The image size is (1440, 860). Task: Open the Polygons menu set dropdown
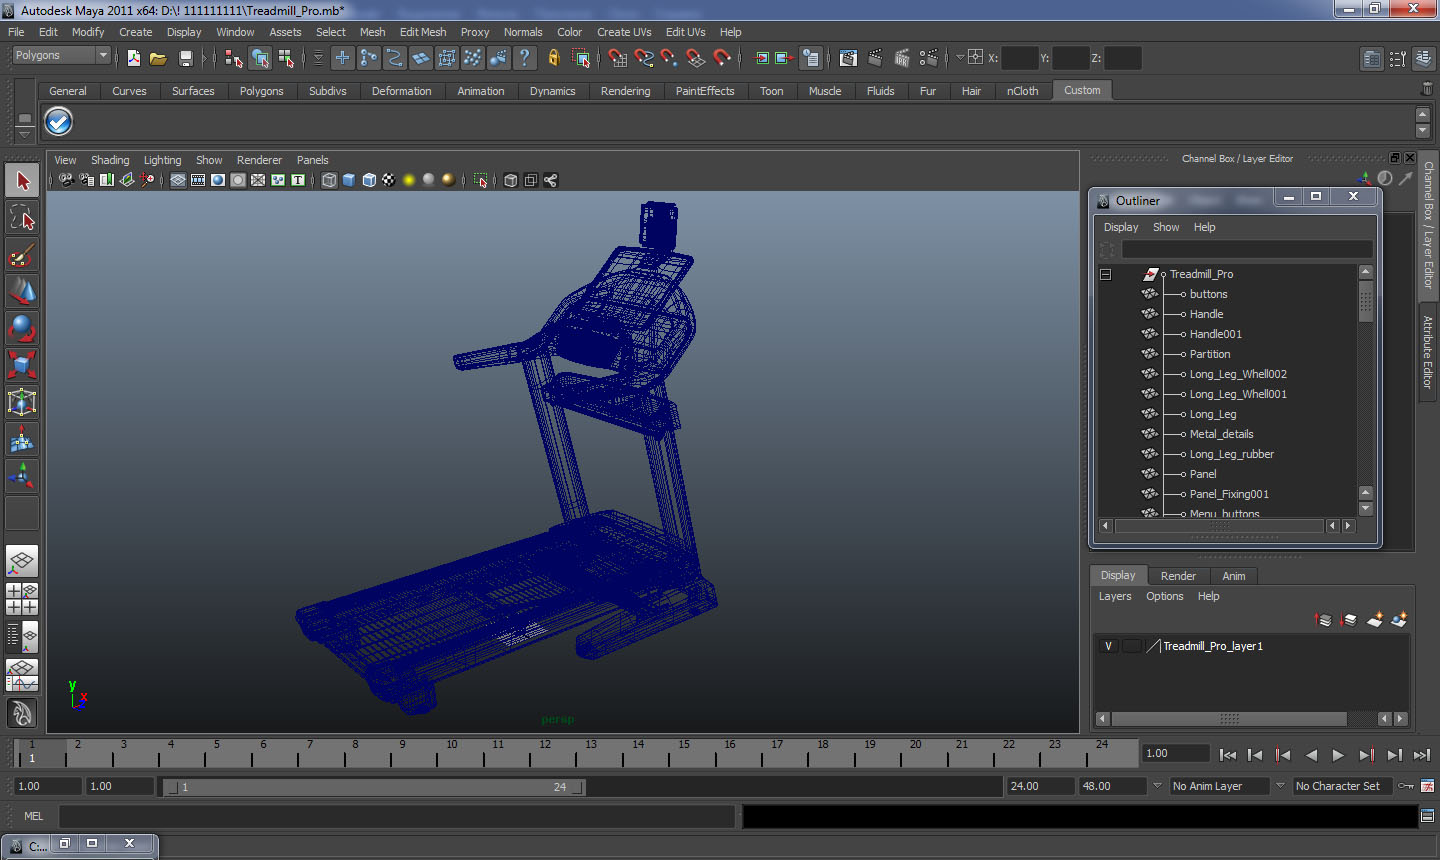[x=60, y=56]
